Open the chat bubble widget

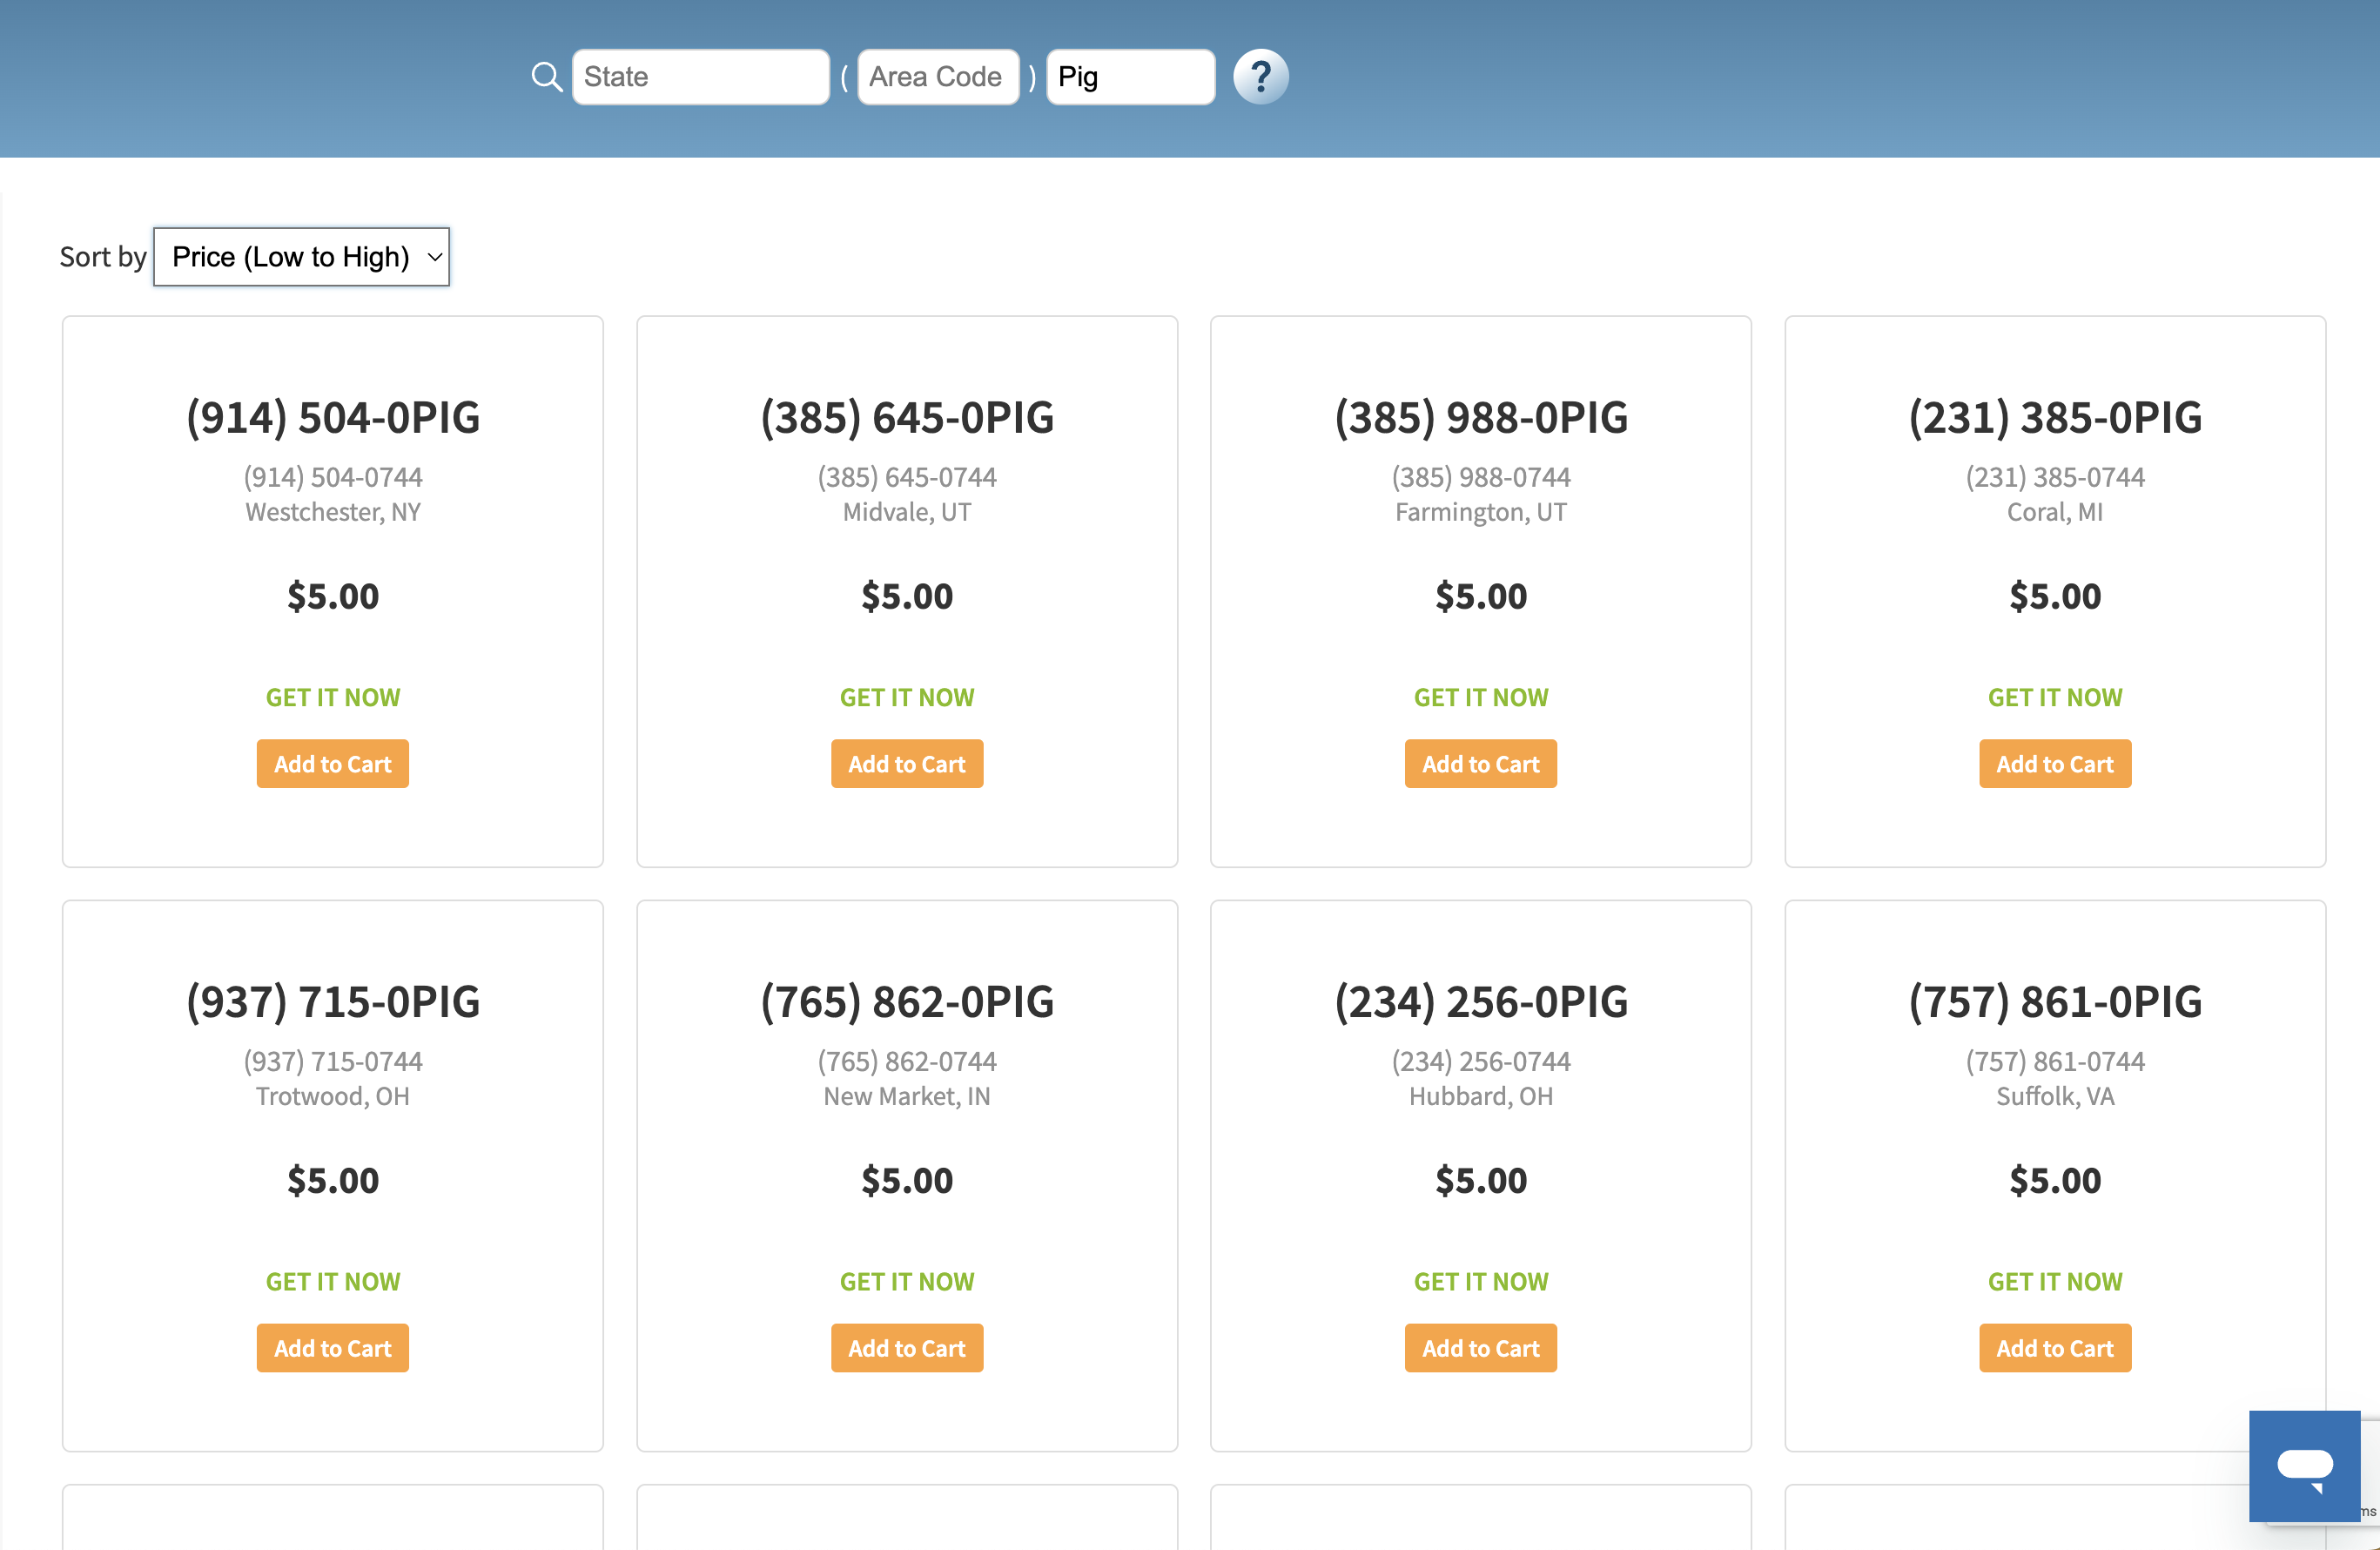click(2304, 1466)
